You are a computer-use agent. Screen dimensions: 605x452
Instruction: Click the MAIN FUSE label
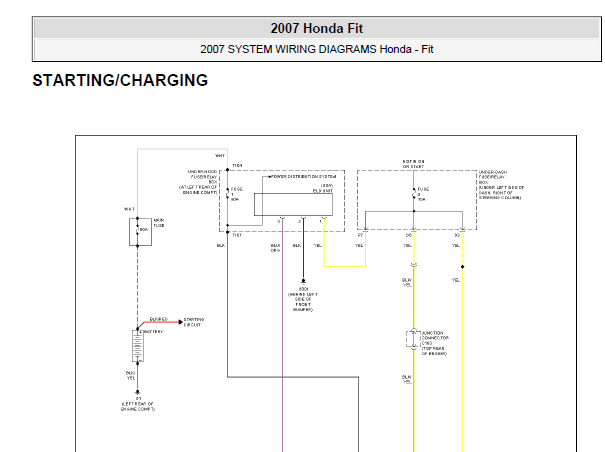click(159, 223)
